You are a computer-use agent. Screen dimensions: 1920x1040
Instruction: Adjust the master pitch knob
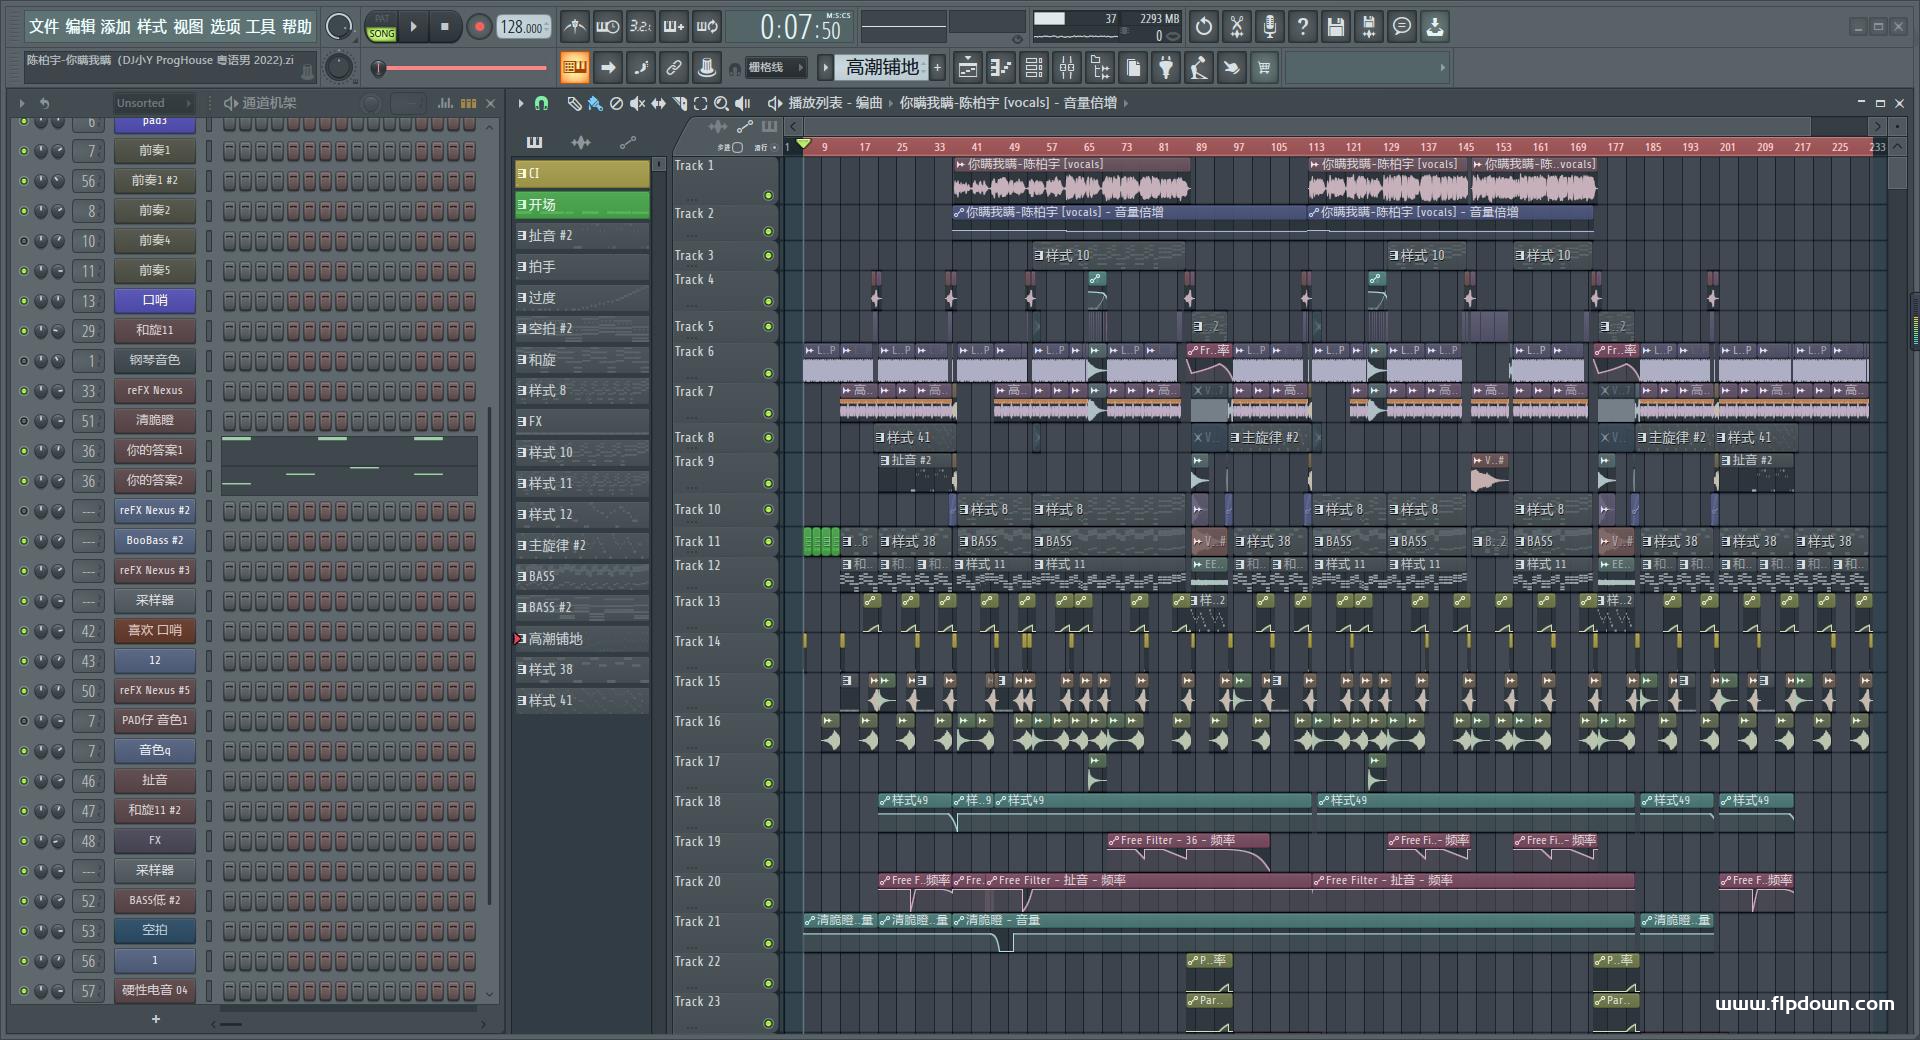(x=339, y=67)
